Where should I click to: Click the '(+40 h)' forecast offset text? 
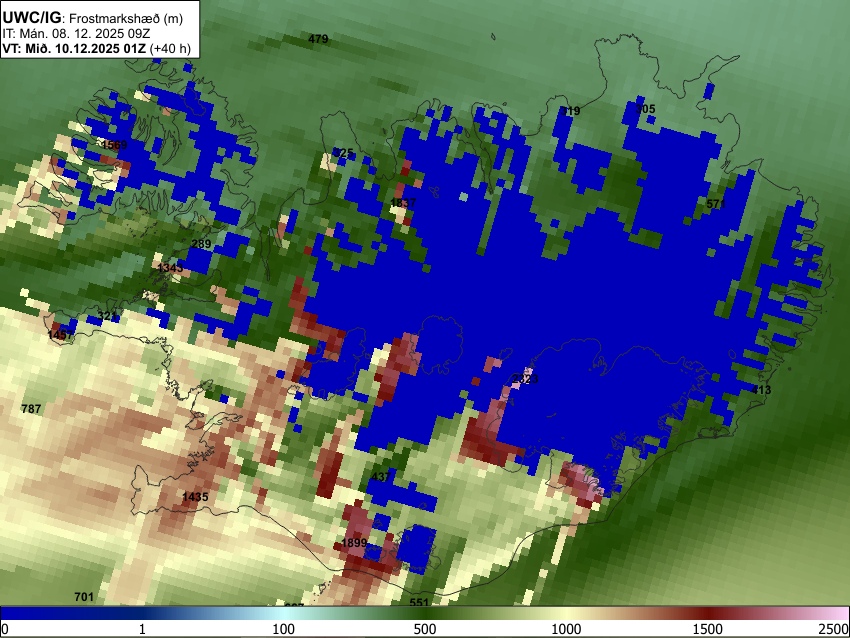point(170,48)
